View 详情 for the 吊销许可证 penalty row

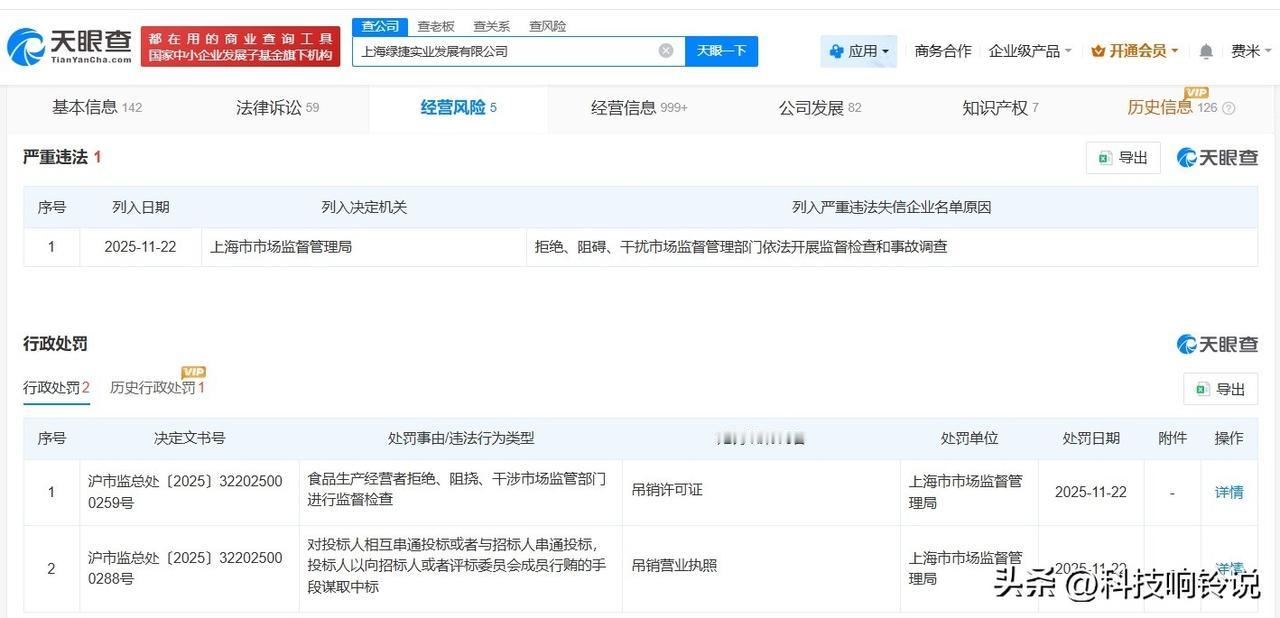(x=1229, y=492)
